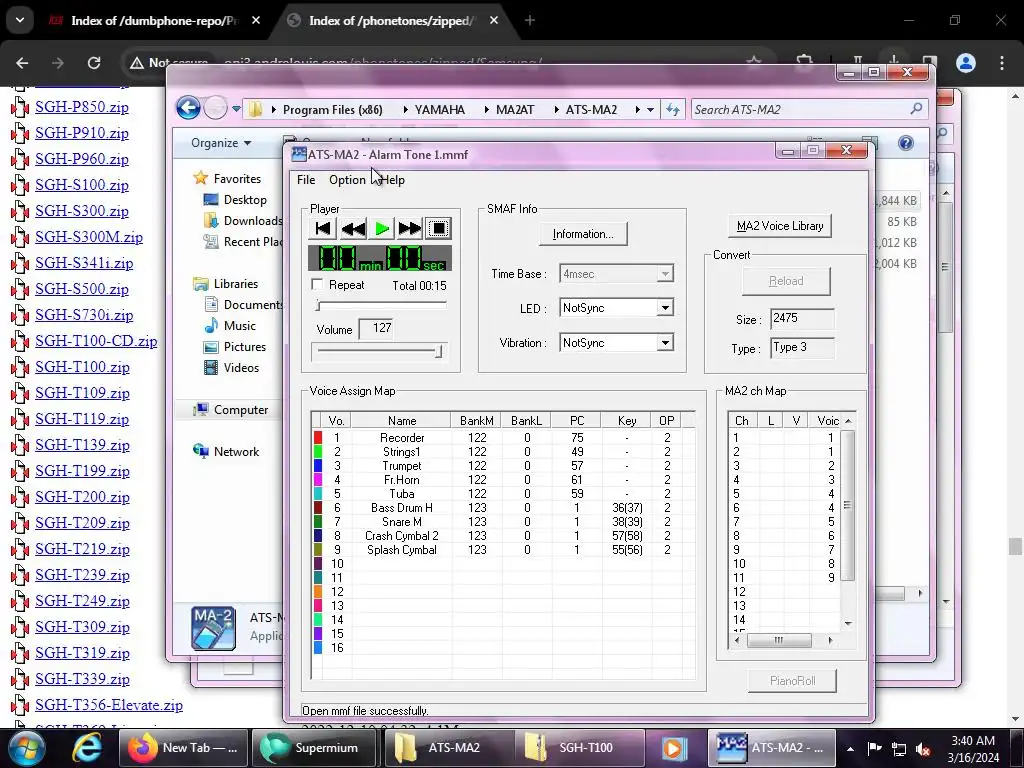The image size is (1024, 768).
Task: Click the blue swatch for Trumpet voice
Action: point(318,466)
